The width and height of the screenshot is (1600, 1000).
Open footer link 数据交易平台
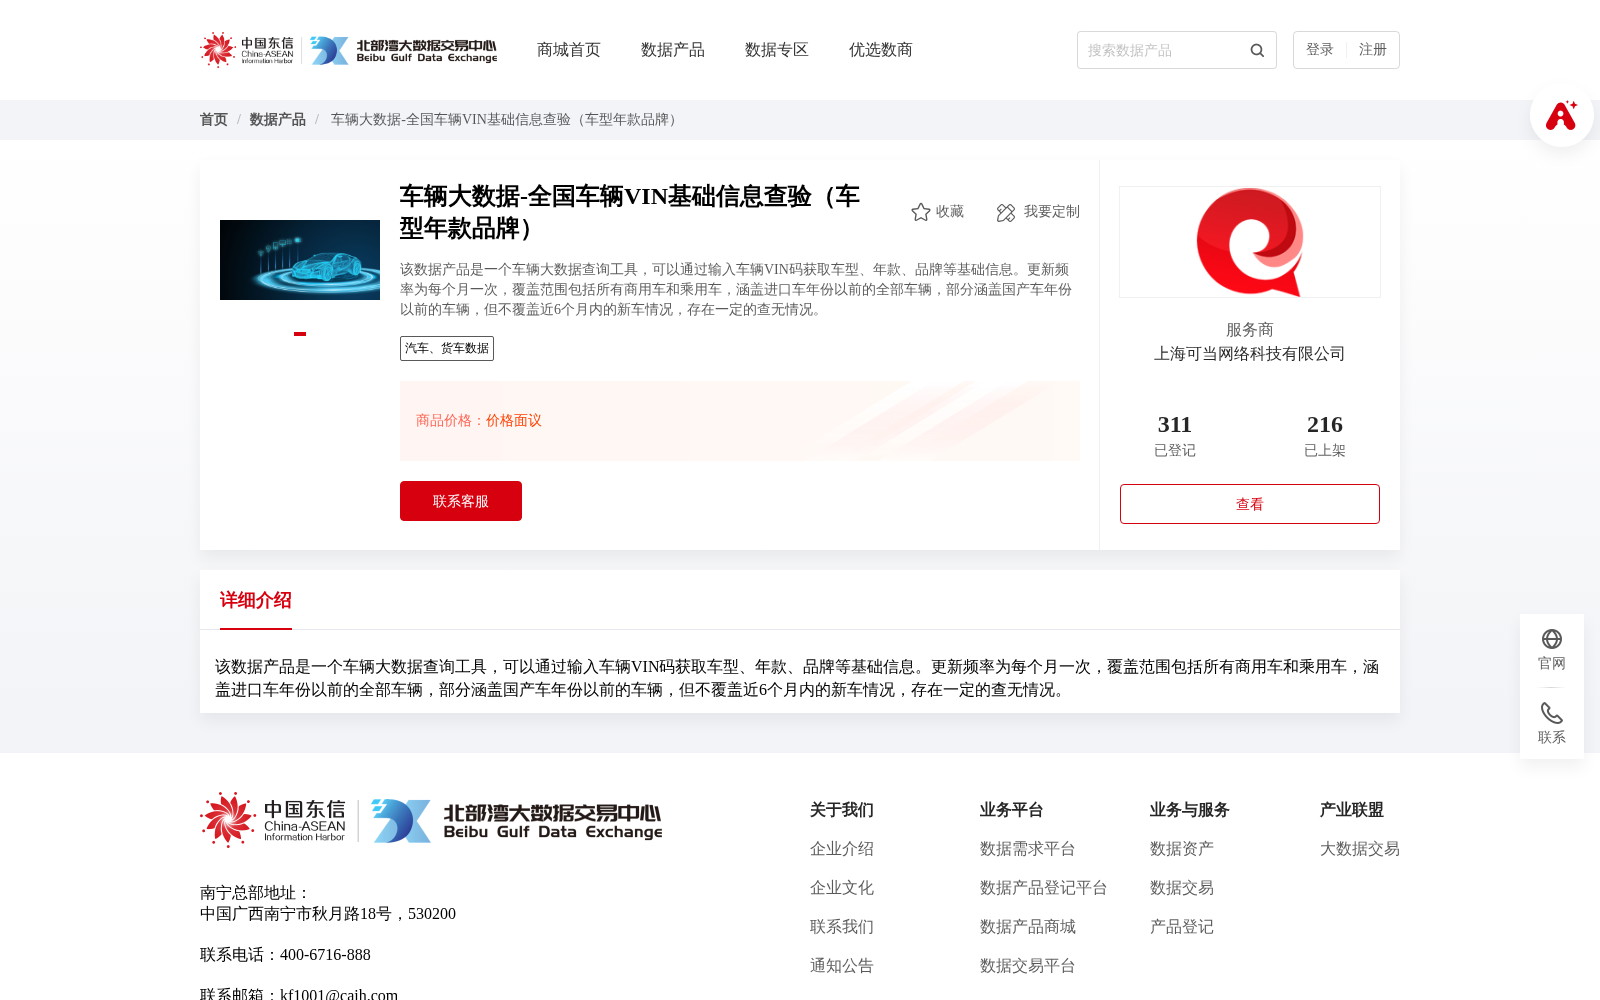pyautogui.click(x=1028, y=966)
